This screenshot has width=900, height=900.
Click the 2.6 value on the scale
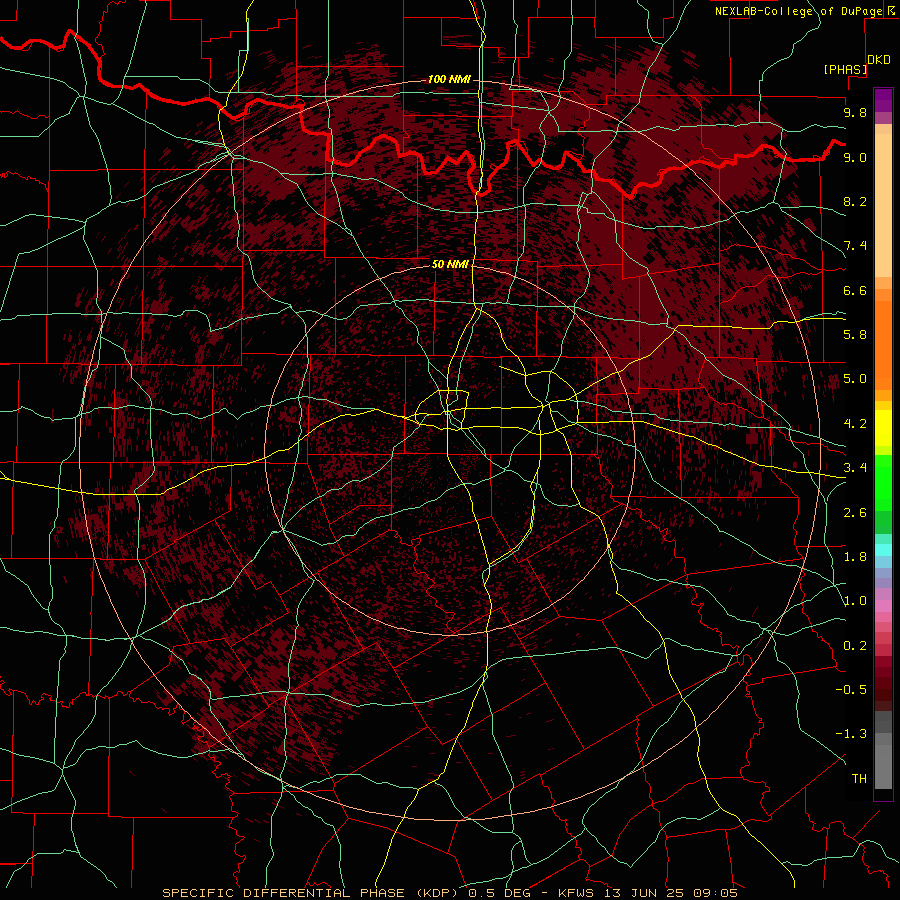pyautogui.click(x=855, y=513)
